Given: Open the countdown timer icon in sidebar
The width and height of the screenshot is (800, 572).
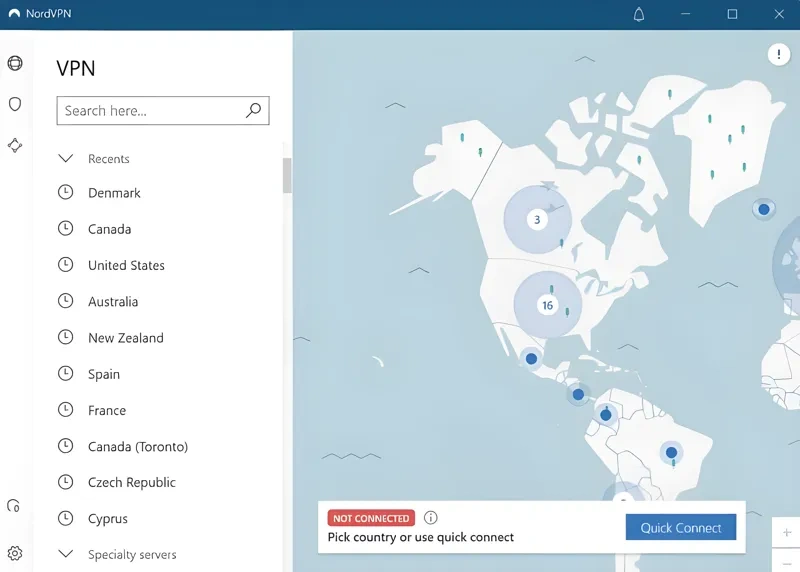Looking at the screenshot, I should [x=14, y=506].
